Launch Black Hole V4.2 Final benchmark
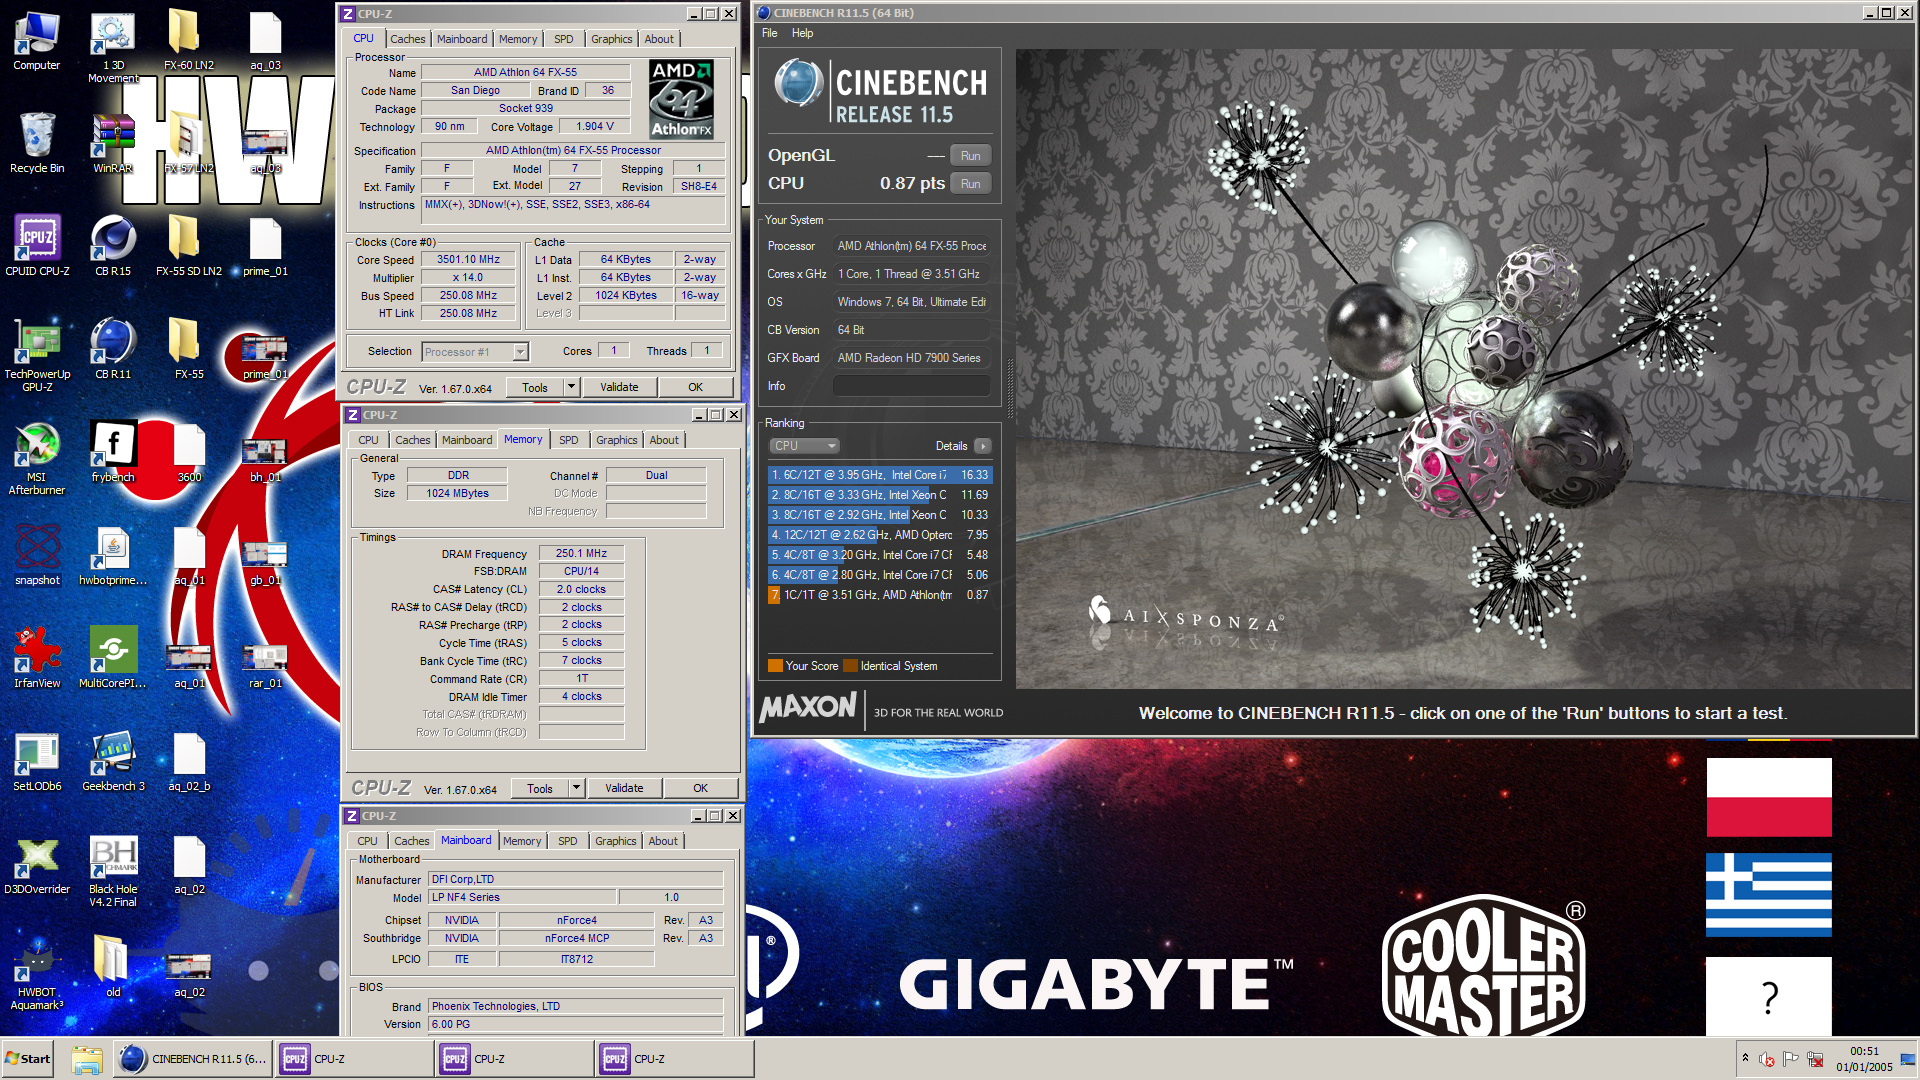This screenshot has width=1920, height=1080. pyautogui.click(x=113, y=872)
